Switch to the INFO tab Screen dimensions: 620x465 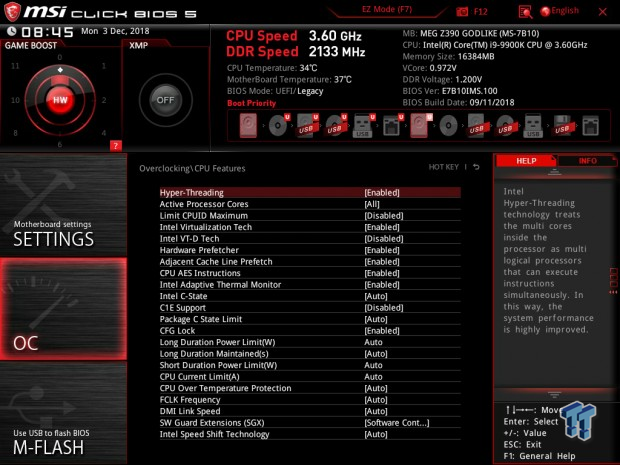pyautogui.click(x=587, y=161)
